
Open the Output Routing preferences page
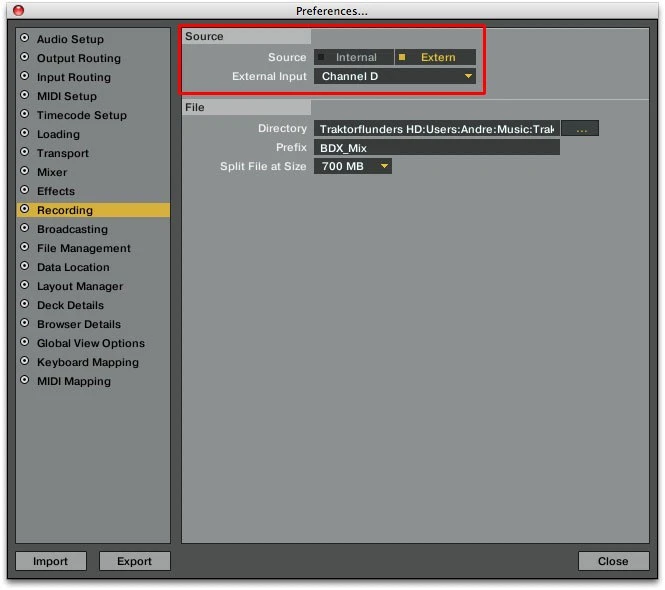(x=78, y=58)
